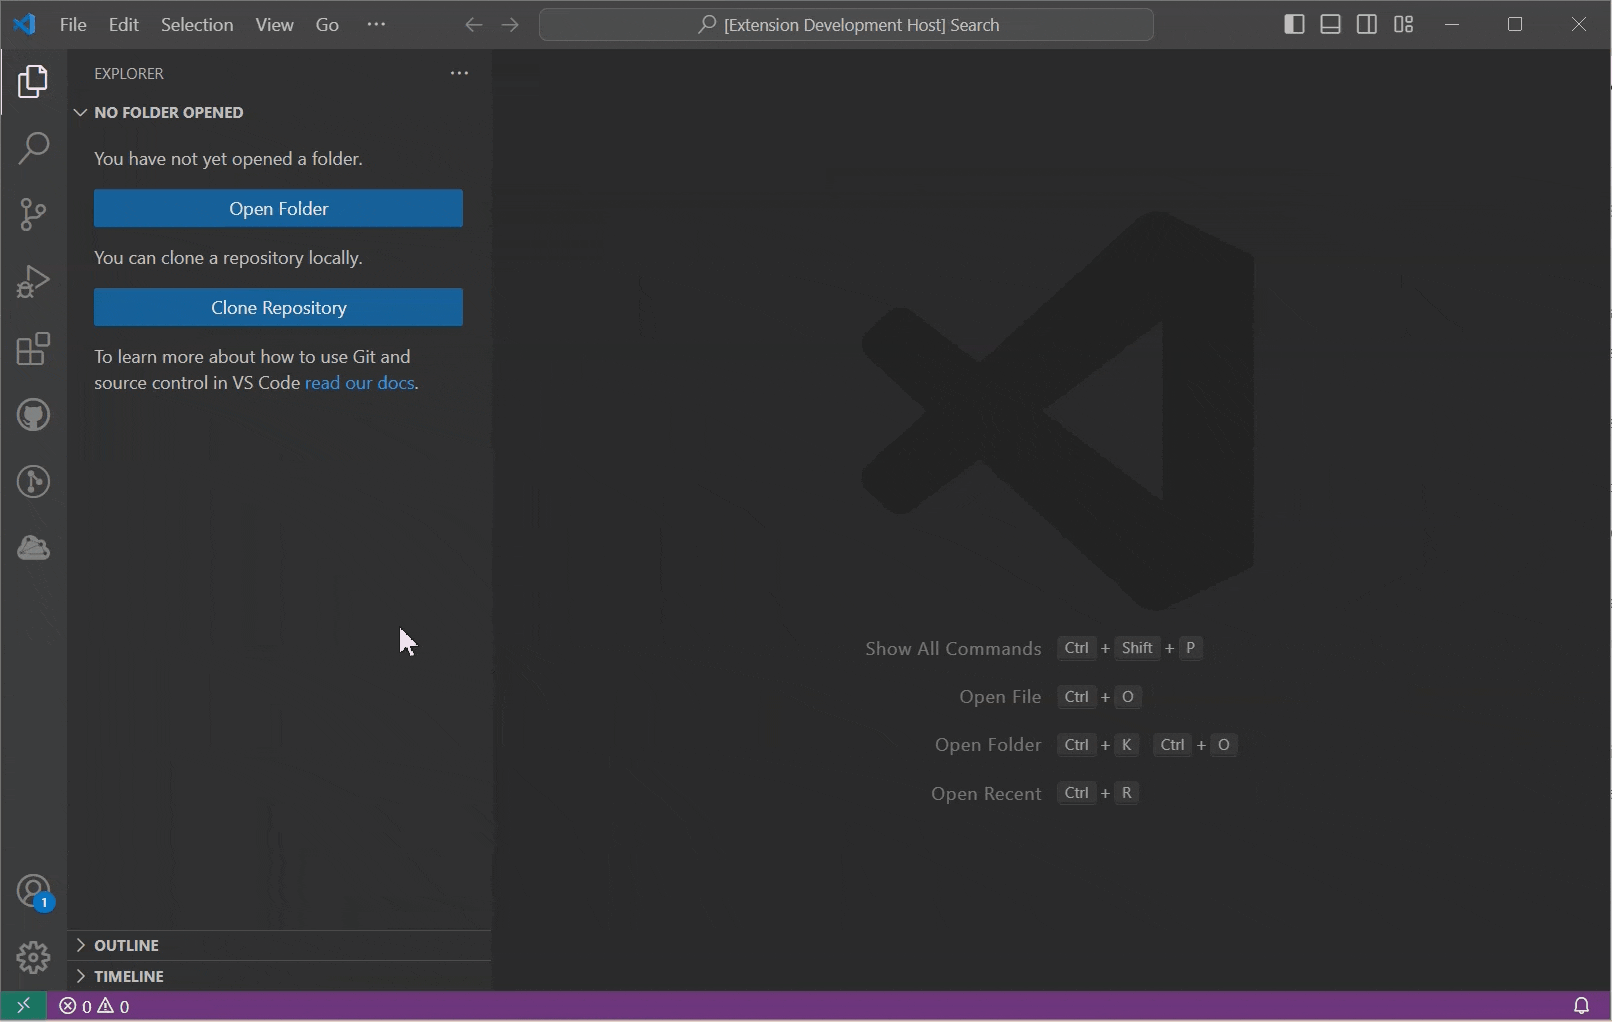The height and width of the screenshot is (1022, 1612).
Task: Open the Accounts menu icon
Action: (33, 891)
